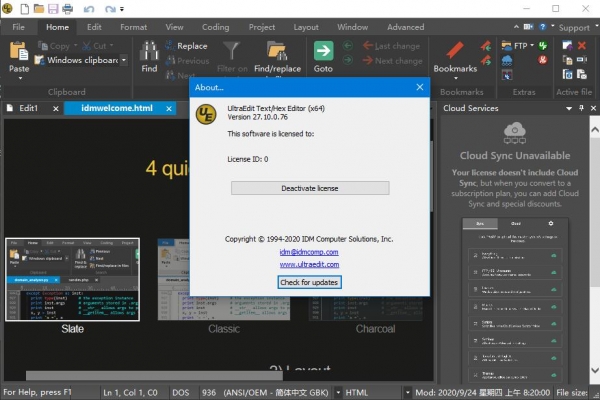
Task: Open the encoding dropdown in status bar
Action: tap(338, 393)
